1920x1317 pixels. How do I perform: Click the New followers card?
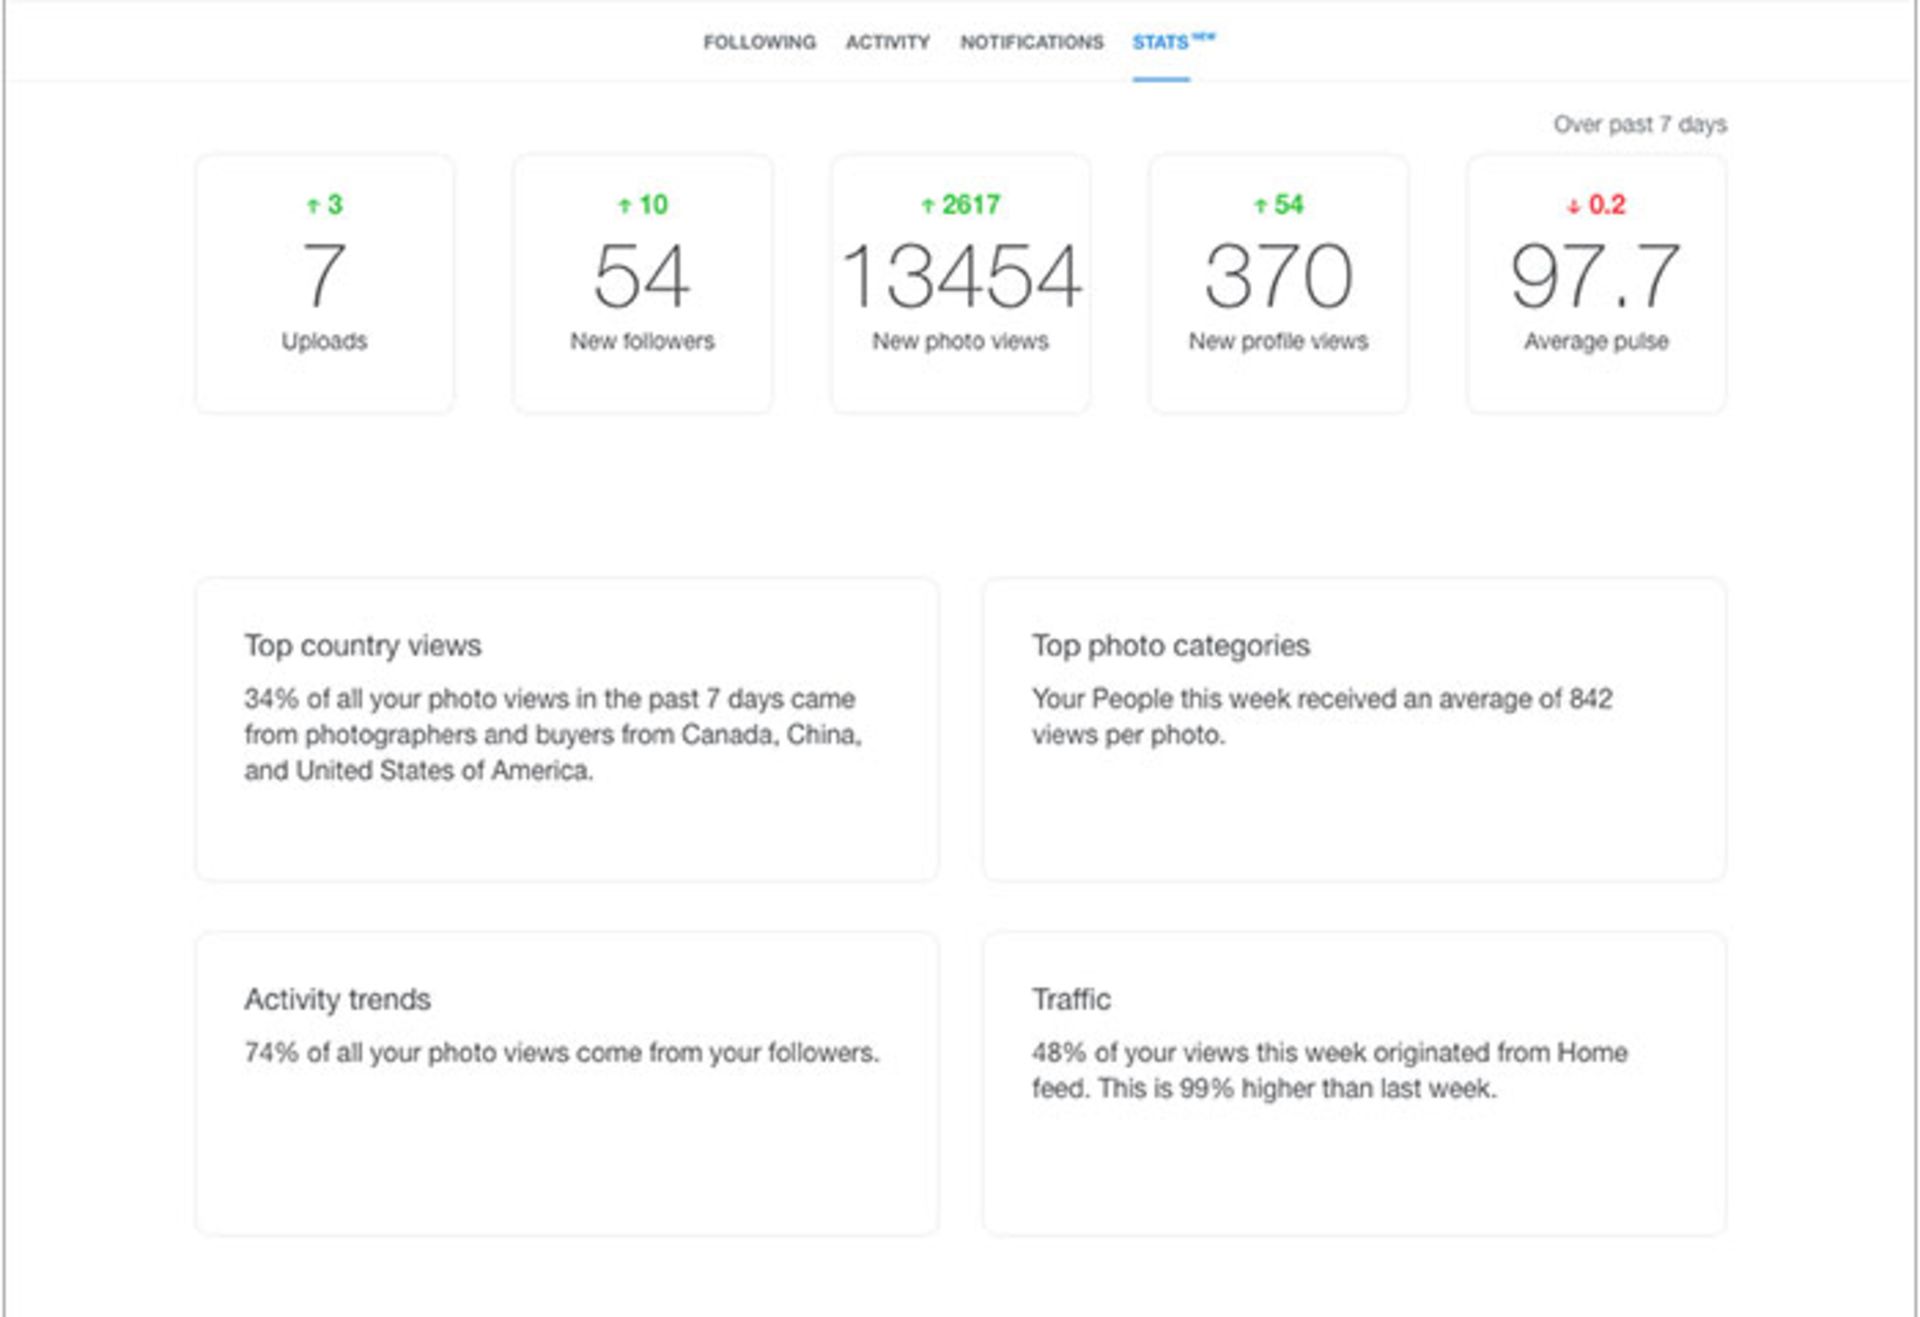pyautogui.click(x=642, y=283)
